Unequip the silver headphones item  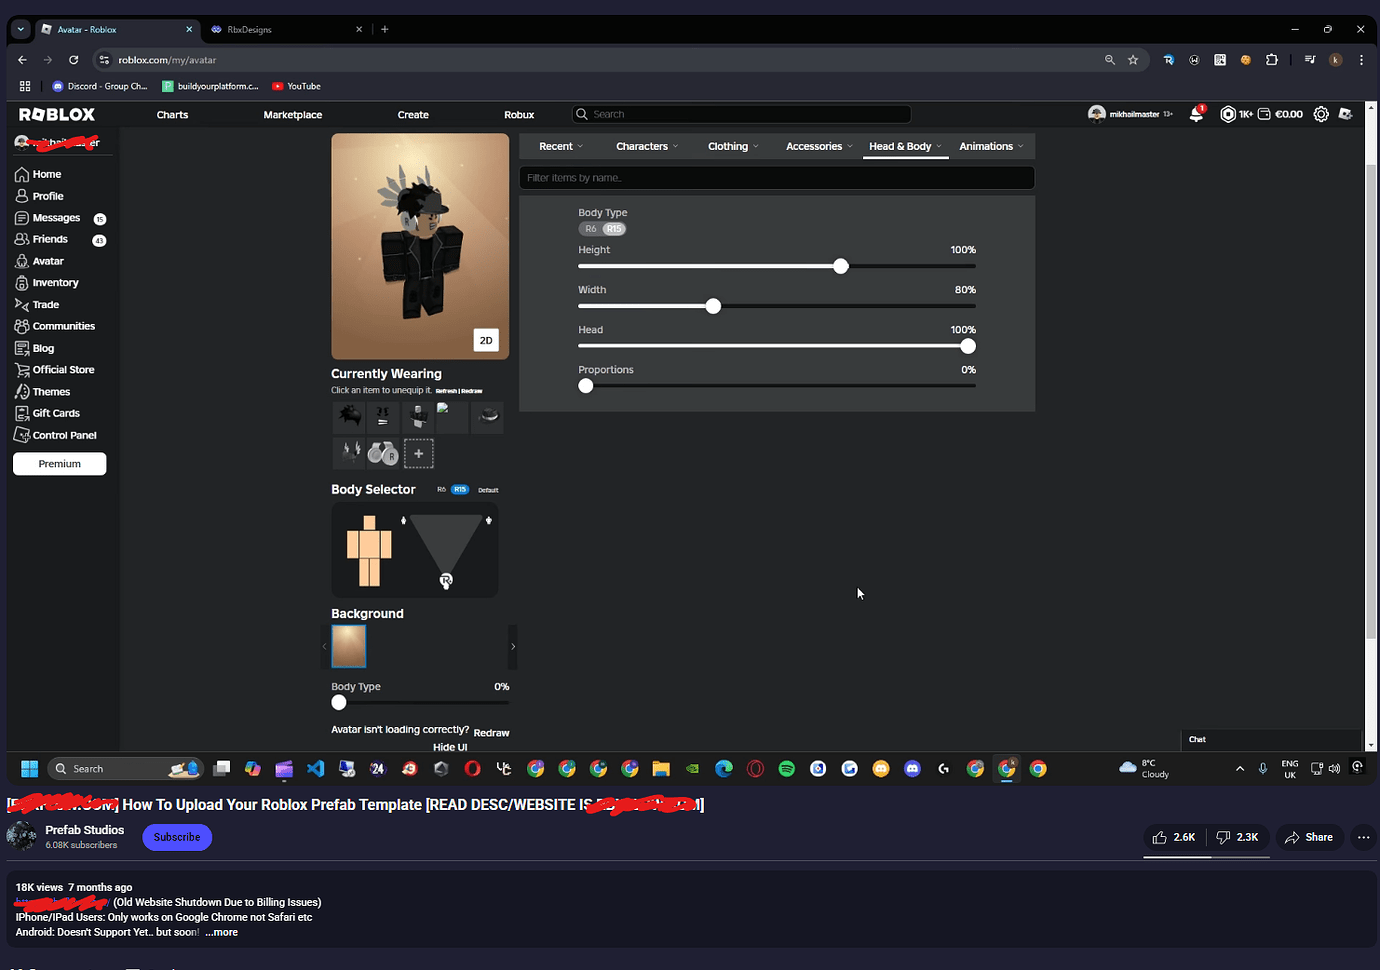point(383,454)
